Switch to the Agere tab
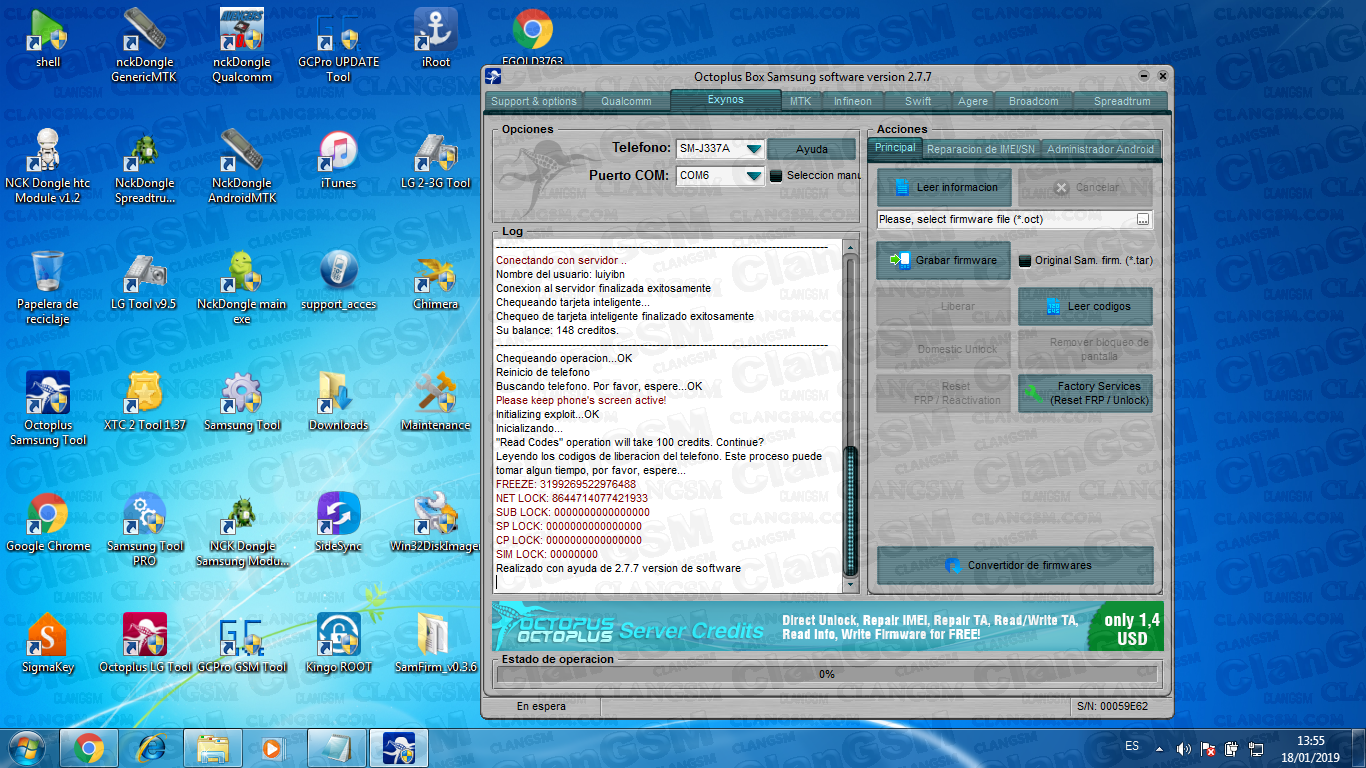The width and height of the screenshot is (1366, 768). [972, 101]
